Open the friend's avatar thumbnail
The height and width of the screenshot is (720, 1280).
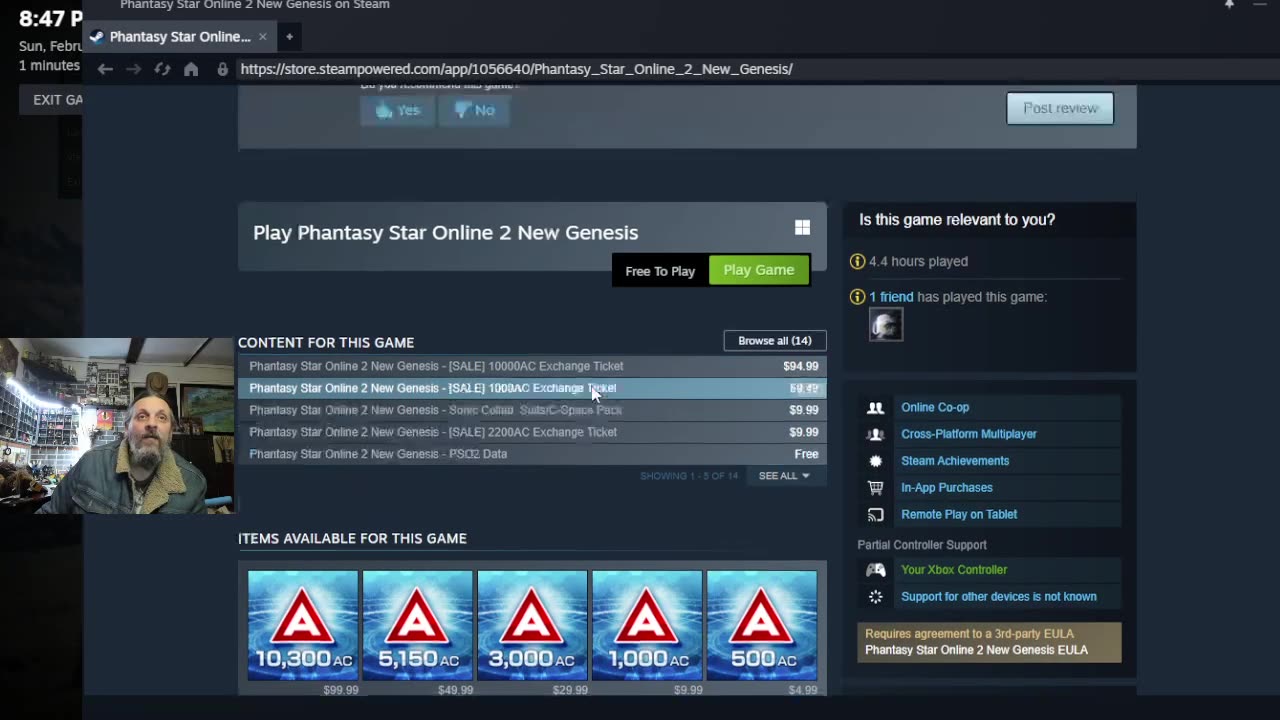tap(886, 325)
